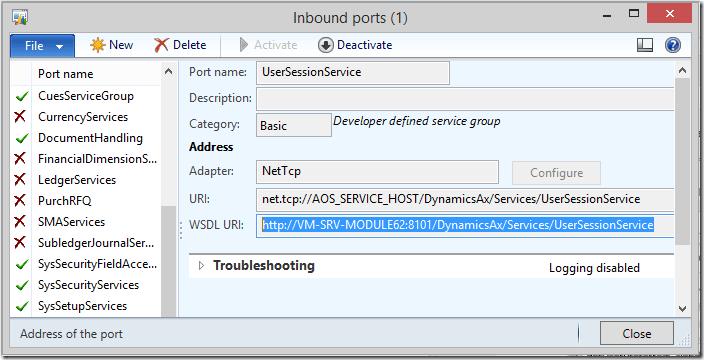Select SysSecurityServices port

tap(88, 285)
